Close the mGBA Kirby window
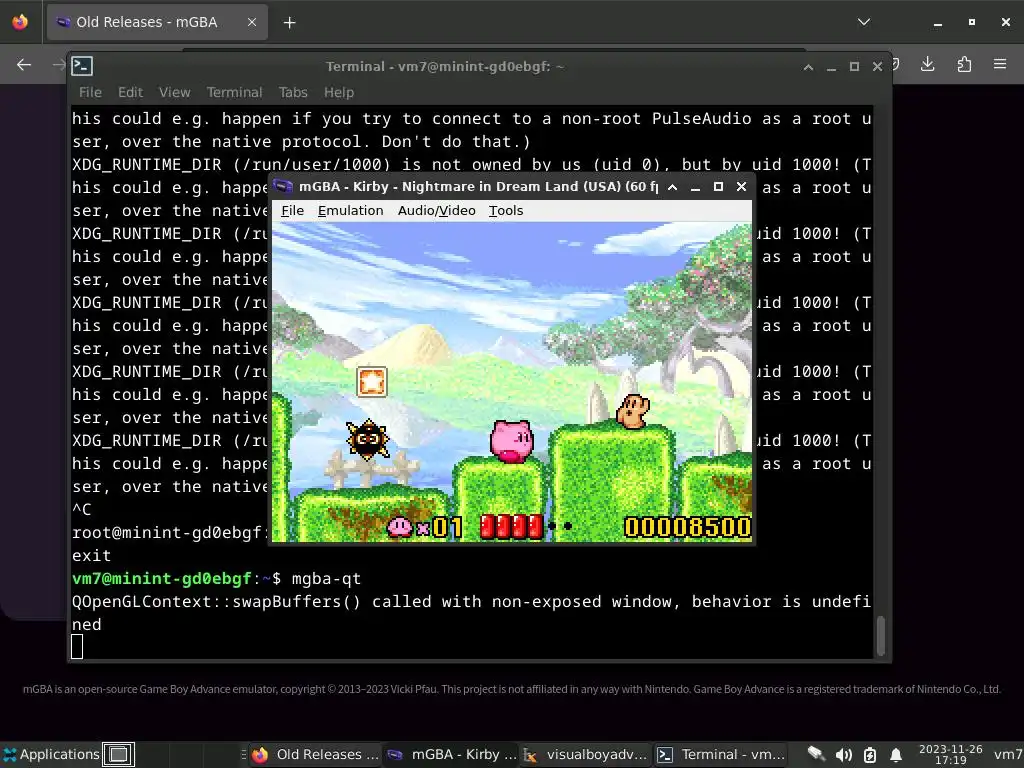Viewport: 1024px width, 768px height. click(x=741, y=187)
